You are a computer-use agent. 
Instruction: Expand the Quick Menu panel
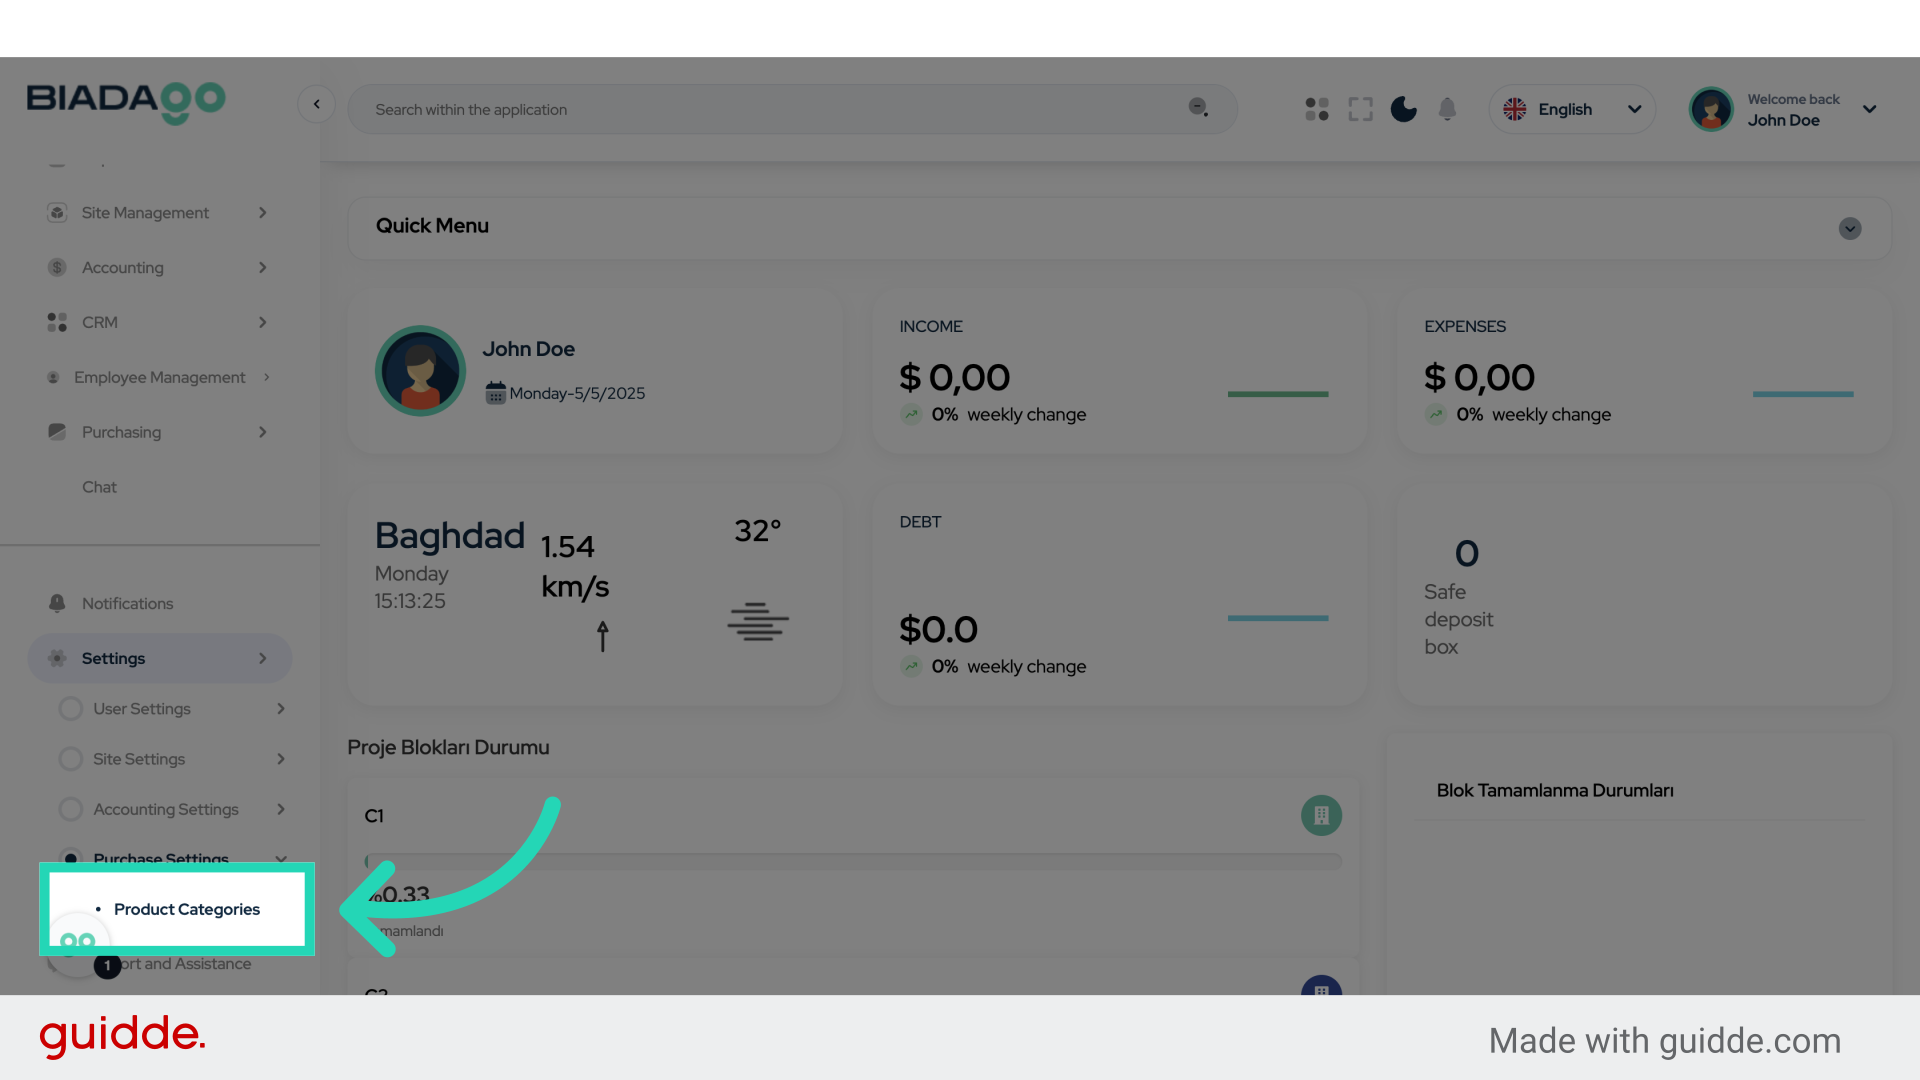click(1850, 228)
